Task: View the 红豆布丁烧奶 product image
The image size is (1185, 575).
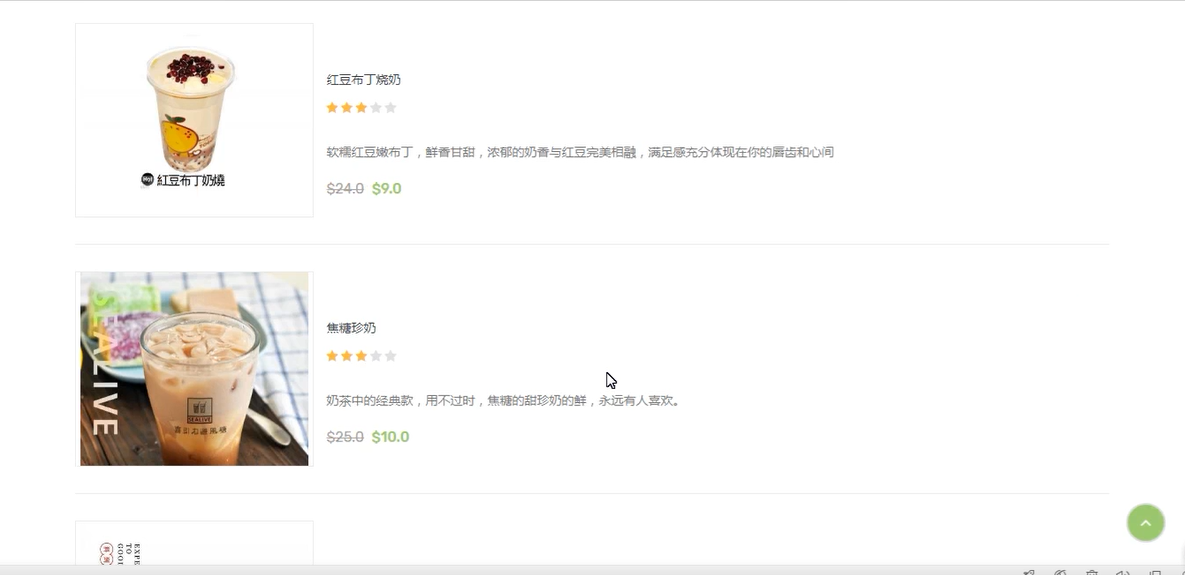Action: pyautogui.click(x=194, y=120)
